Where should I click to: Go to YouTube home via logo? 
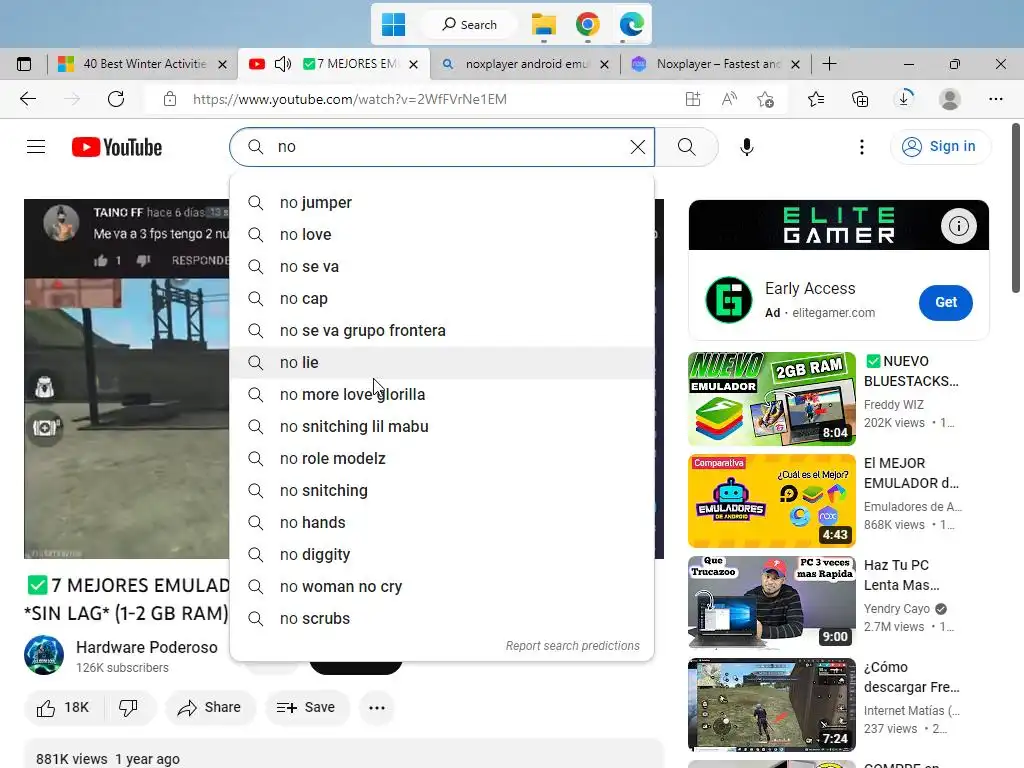[x=117, y=148]
